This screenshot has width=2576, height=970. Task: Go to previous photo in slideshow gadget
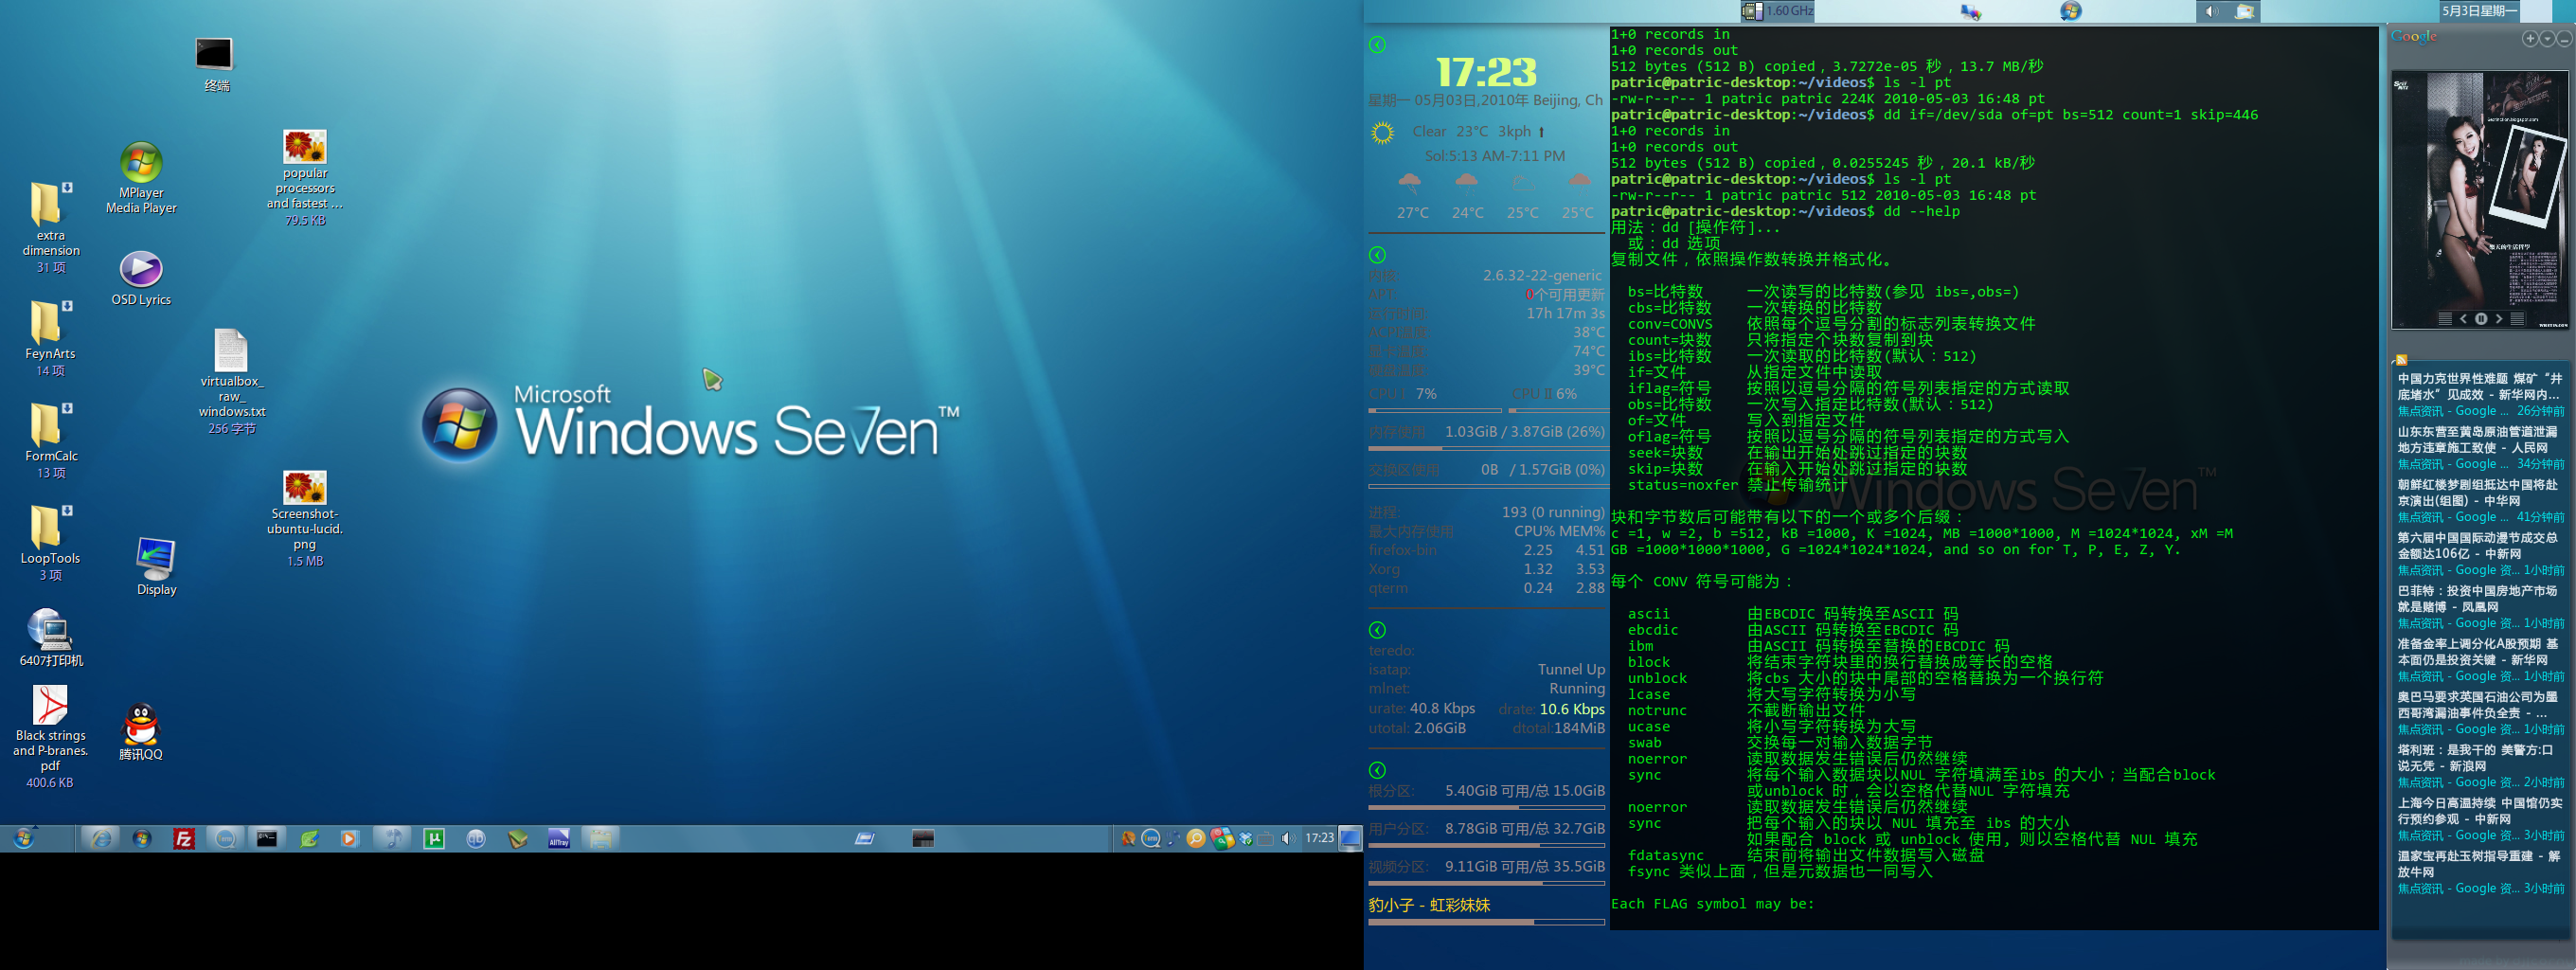[2463, 319]
